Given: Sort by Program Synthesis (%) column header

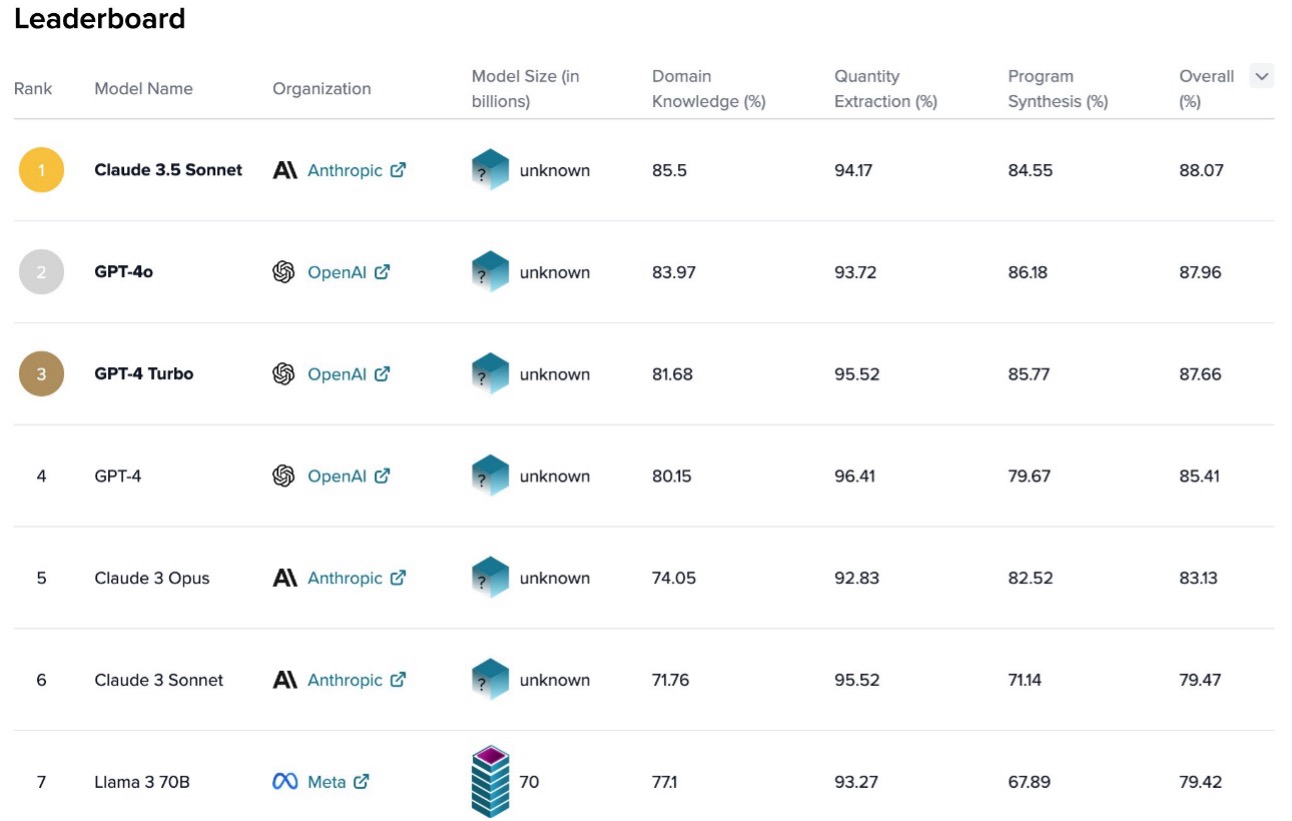Looking at the screenshot, I should pyautogui.click(x=1057, y=89).
